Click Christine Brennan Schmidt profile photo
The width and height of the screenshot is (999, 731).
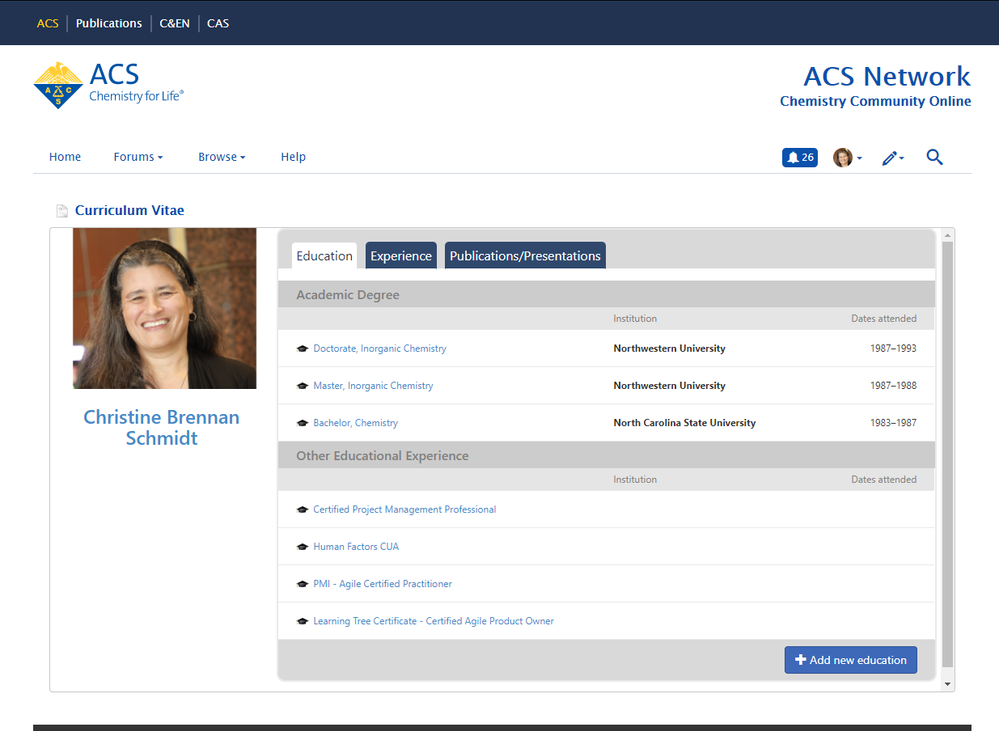[x=164, y=308]
